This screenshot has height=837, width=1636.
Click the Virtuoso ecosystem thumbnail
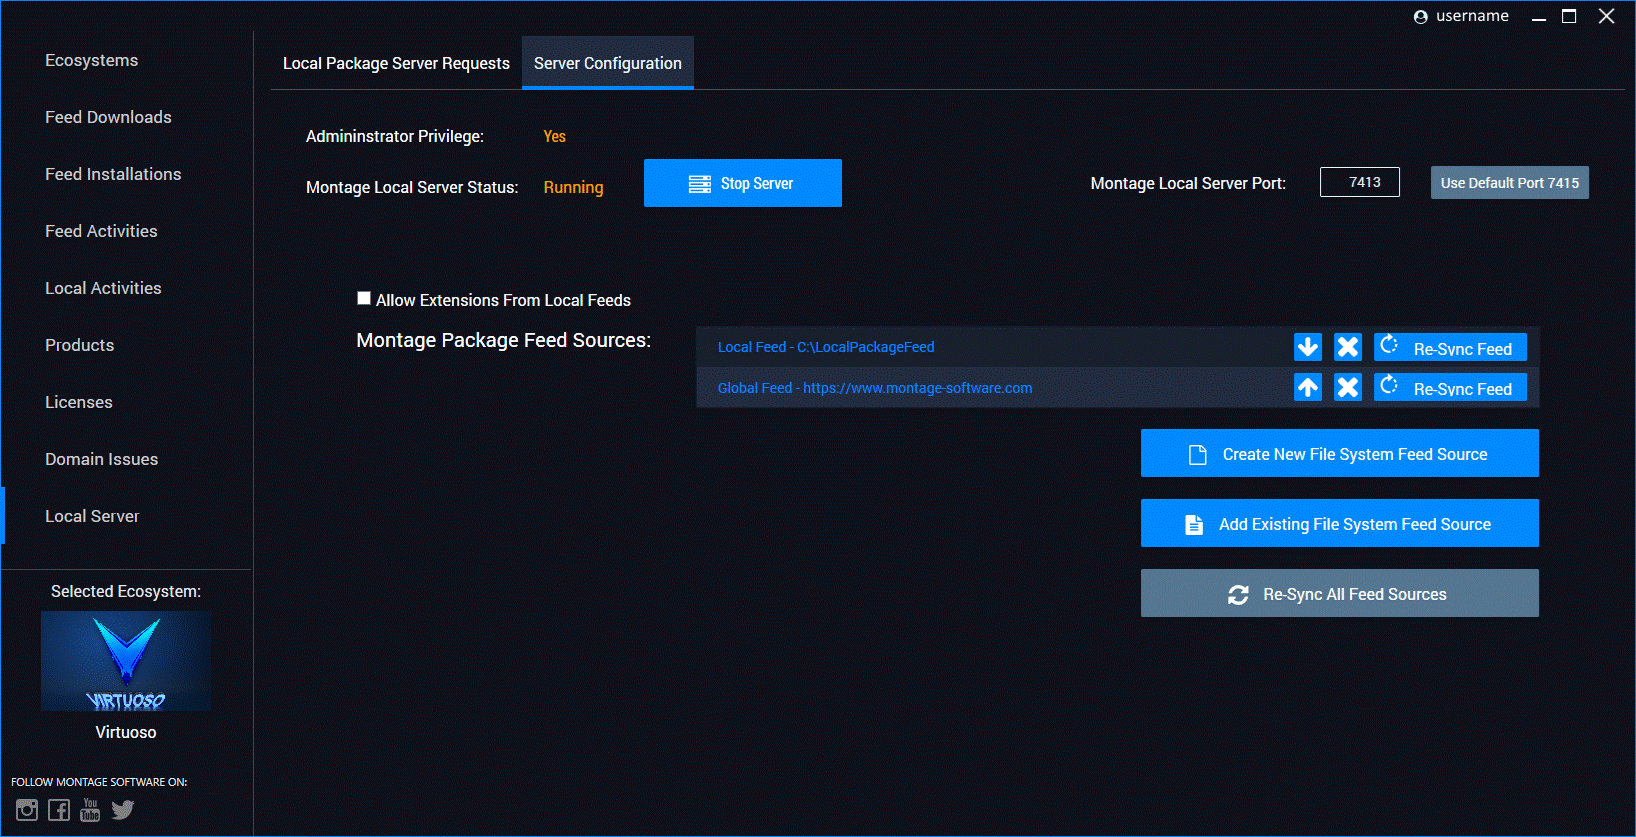click(x=126, y=661)
